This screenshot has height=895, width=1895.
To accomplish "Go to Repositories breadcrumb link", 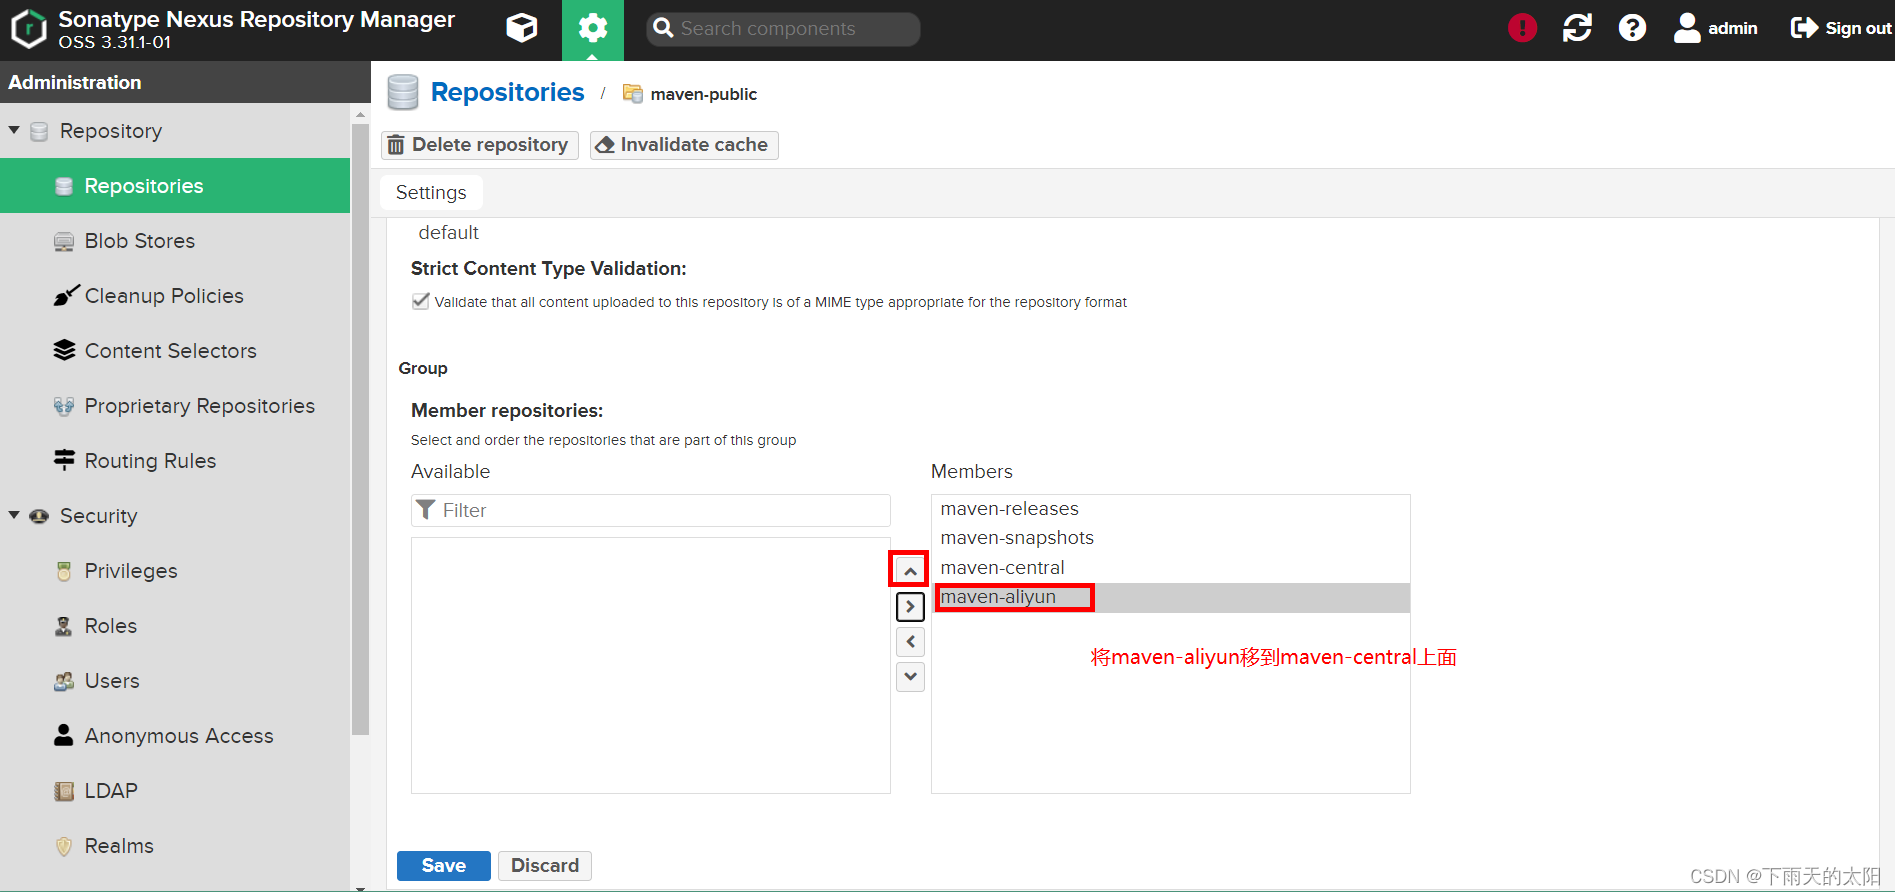I will click(507, 92).
